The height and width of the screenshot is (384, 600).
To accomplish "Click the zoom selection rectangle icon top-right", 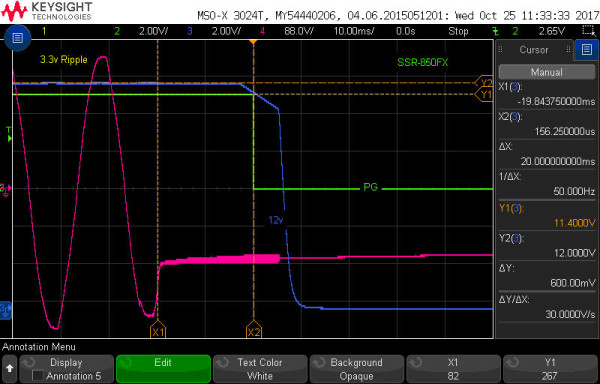I will pos(587,30).
